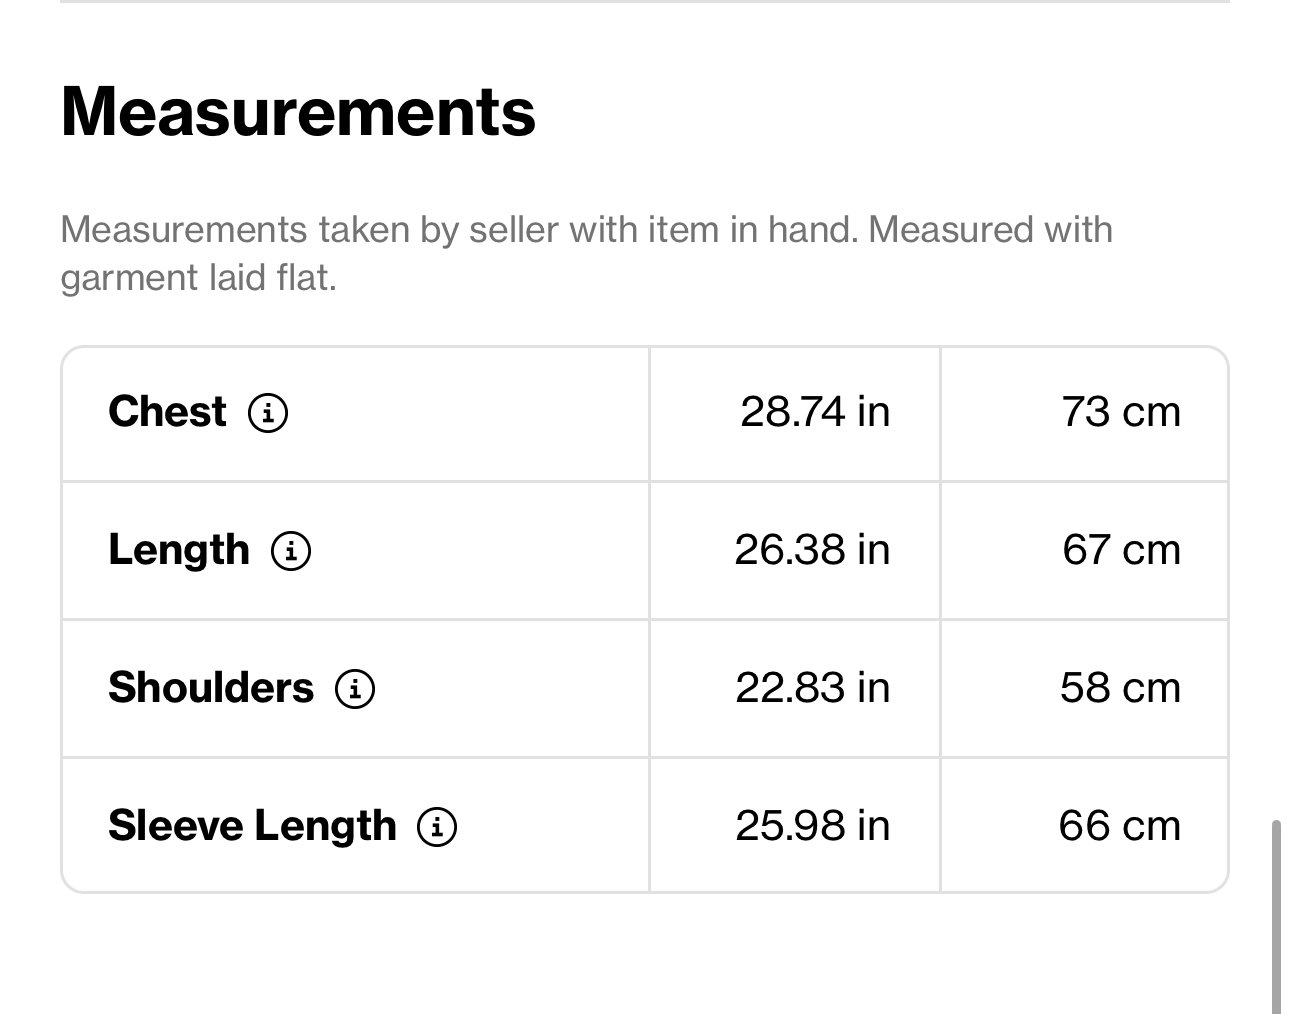Open the Sleeve Length info icon
The height and width of the screenshot is (1014, 1290).
tap(437, 826)
